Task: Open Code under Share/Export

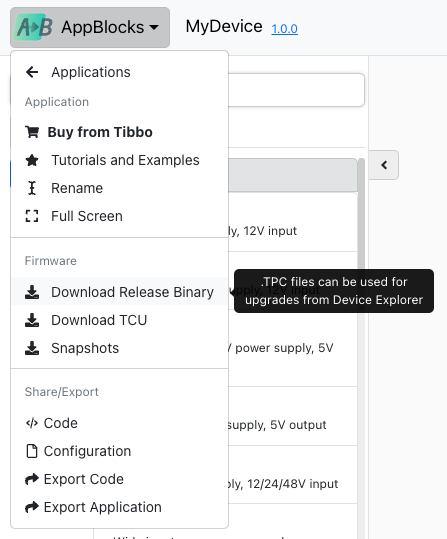Action: 120,423
